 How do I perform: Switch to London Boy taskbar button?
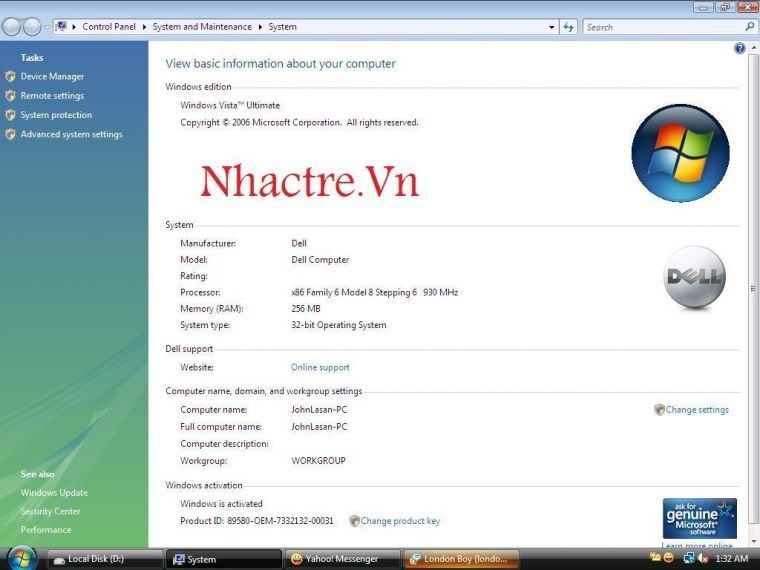click(x=461, y=559)
